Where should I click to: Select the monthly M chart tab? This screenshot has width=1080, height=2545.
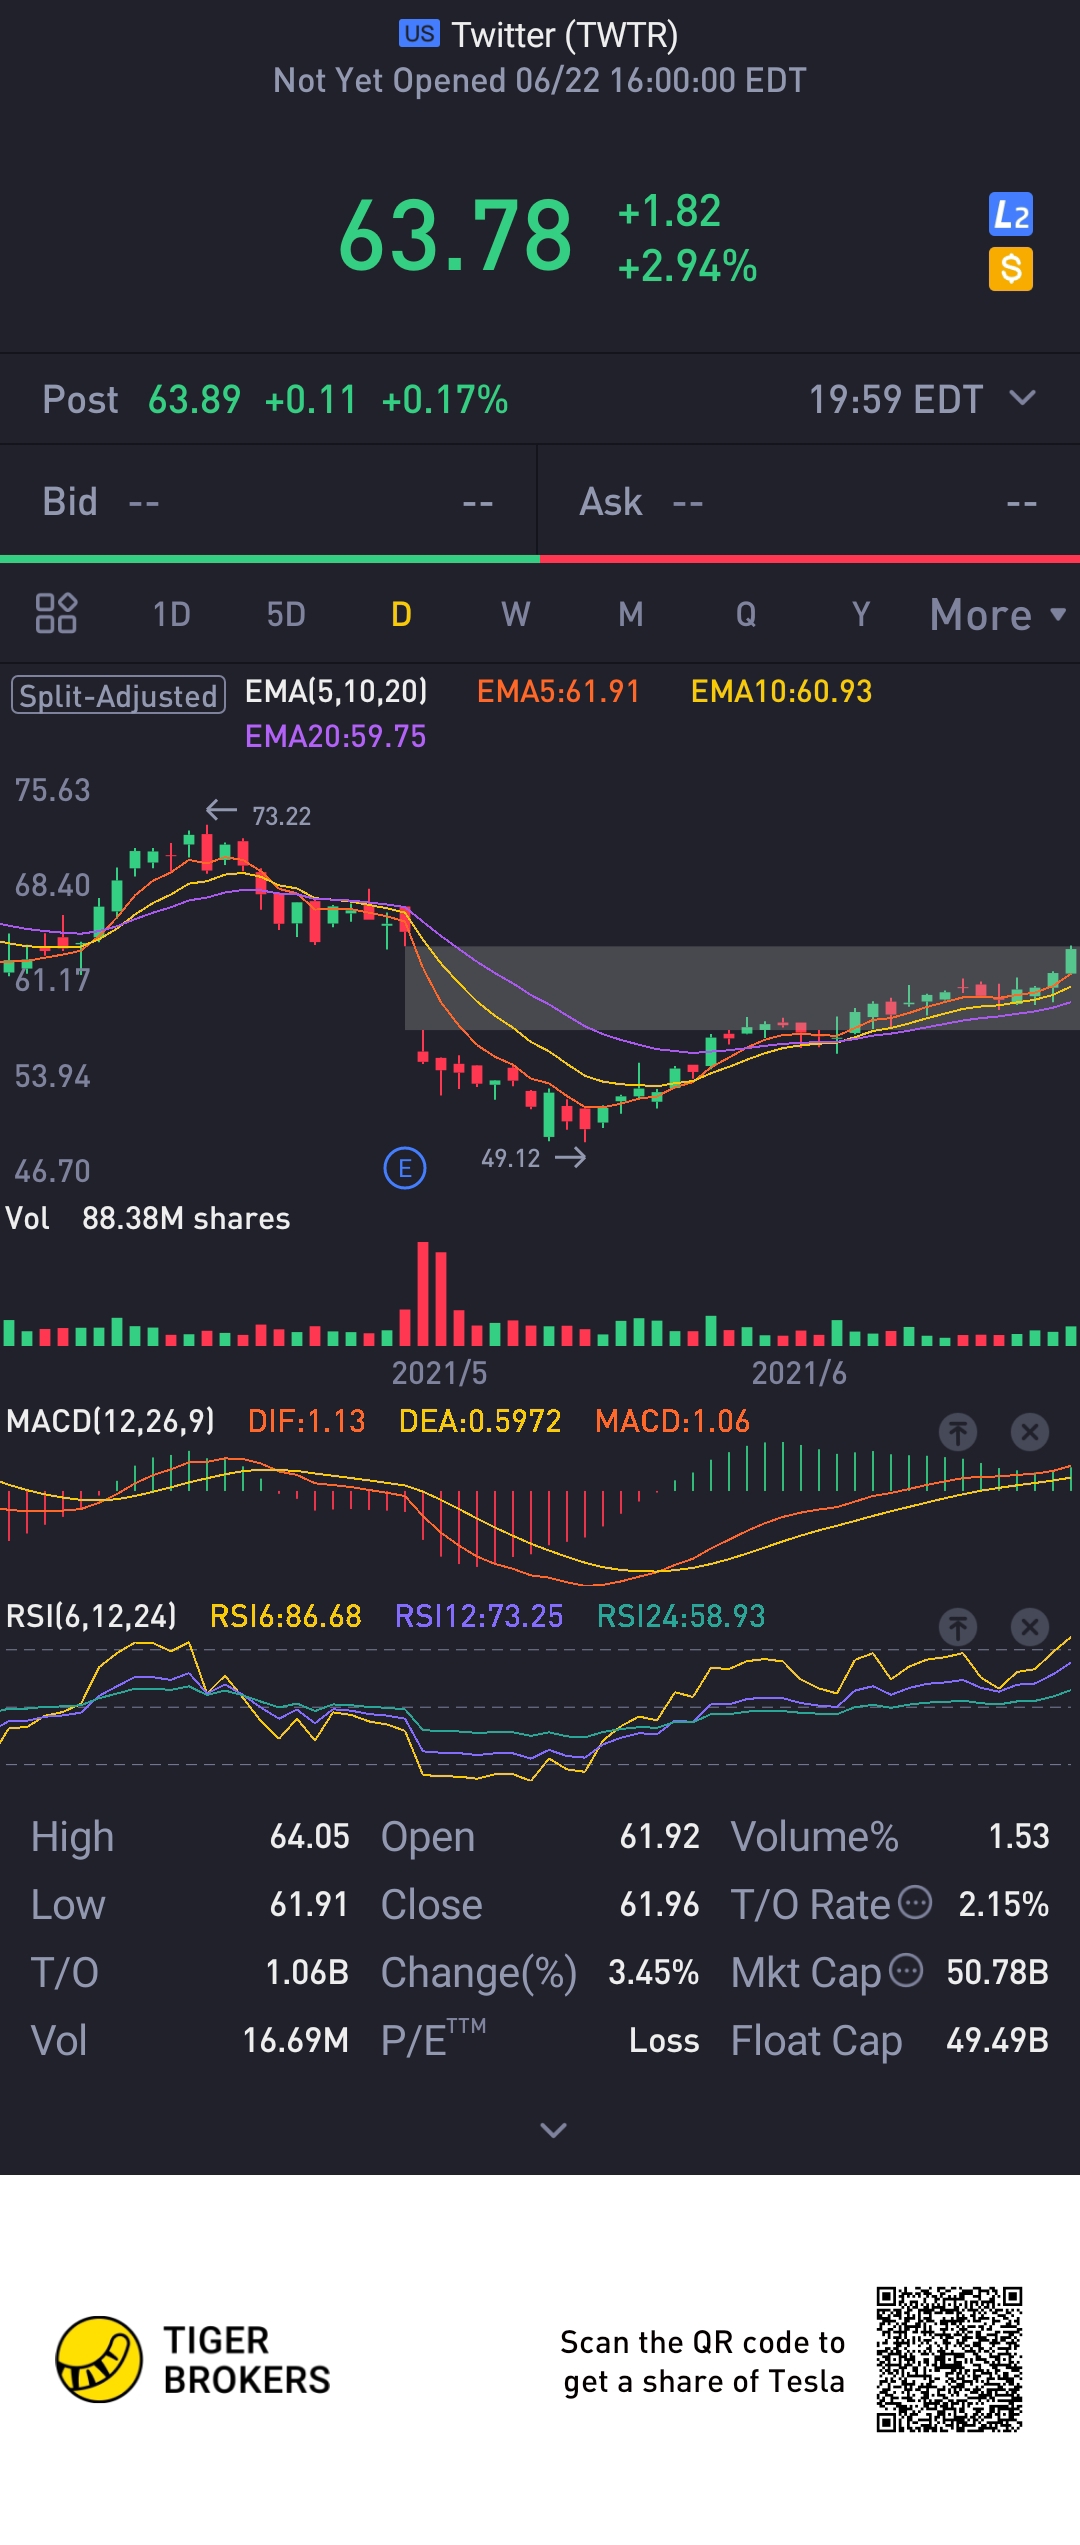pos(631,614)
